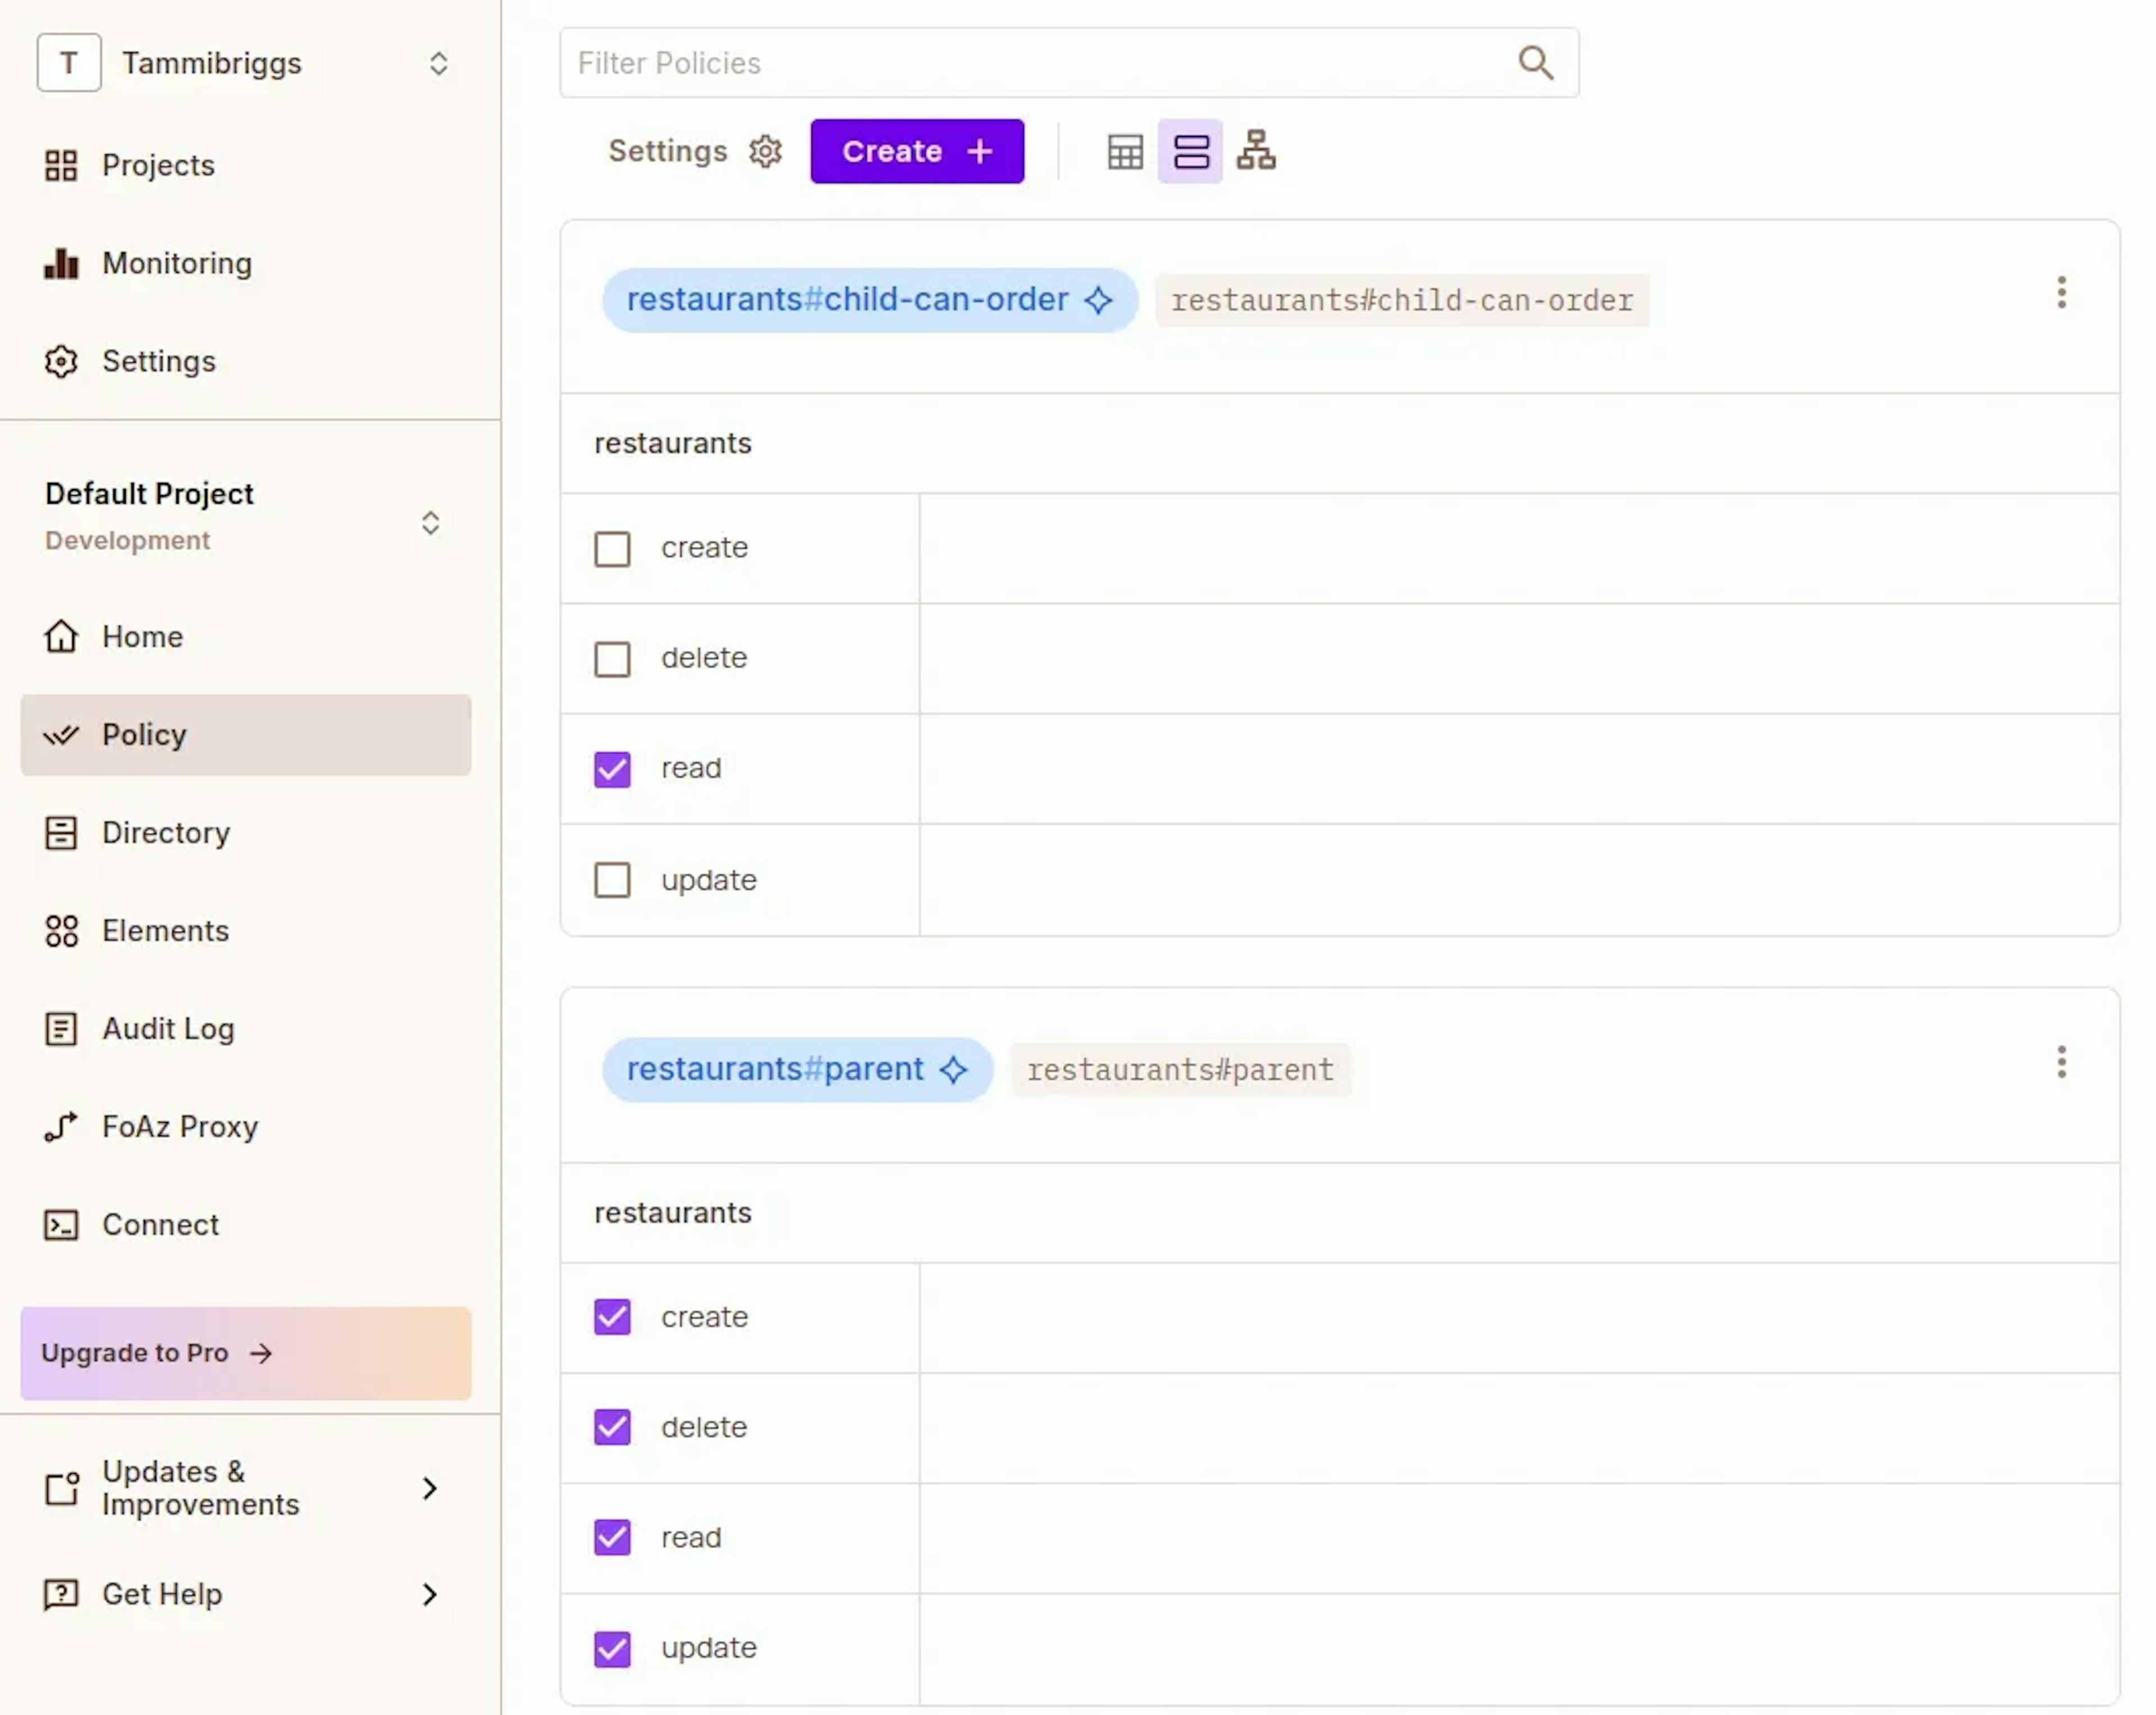This screenshot has width=2156, height=1715.
Task: Uncheck create for restaurants#parent
Action: pos(612,1317)
